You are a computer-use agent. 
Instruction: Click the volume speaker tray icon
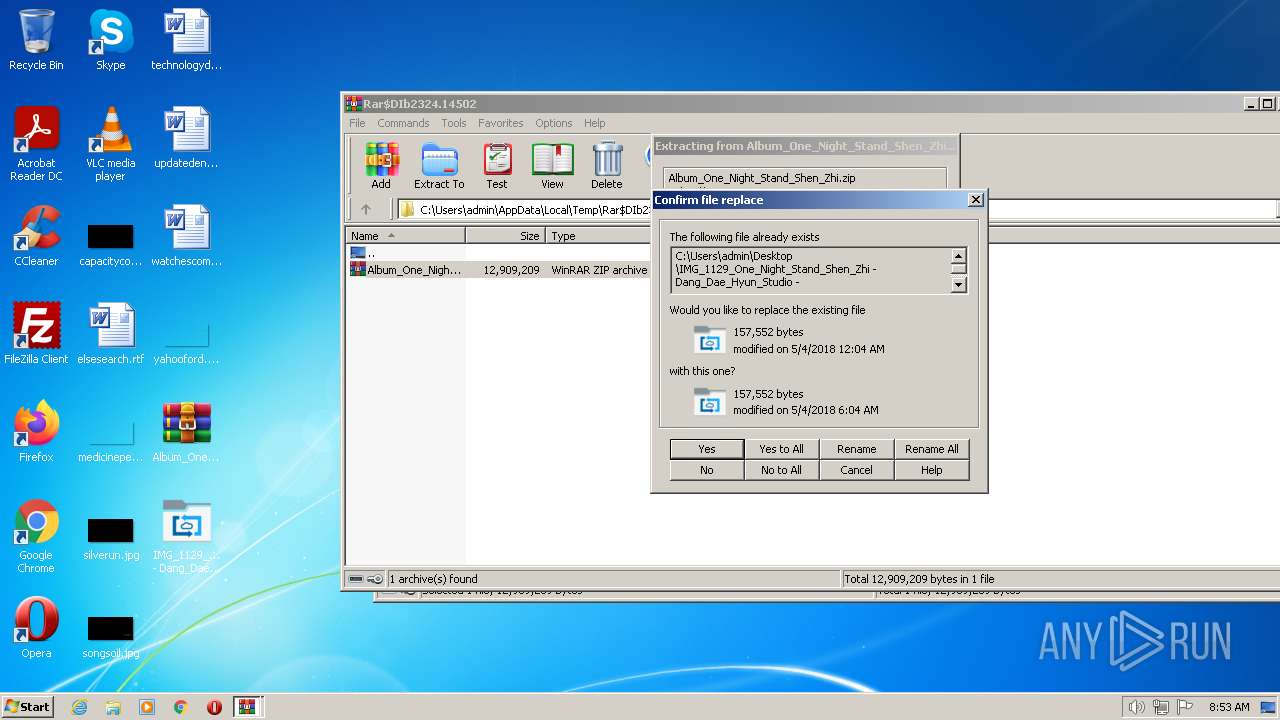pyautogui.click(x=1136, y=707)
